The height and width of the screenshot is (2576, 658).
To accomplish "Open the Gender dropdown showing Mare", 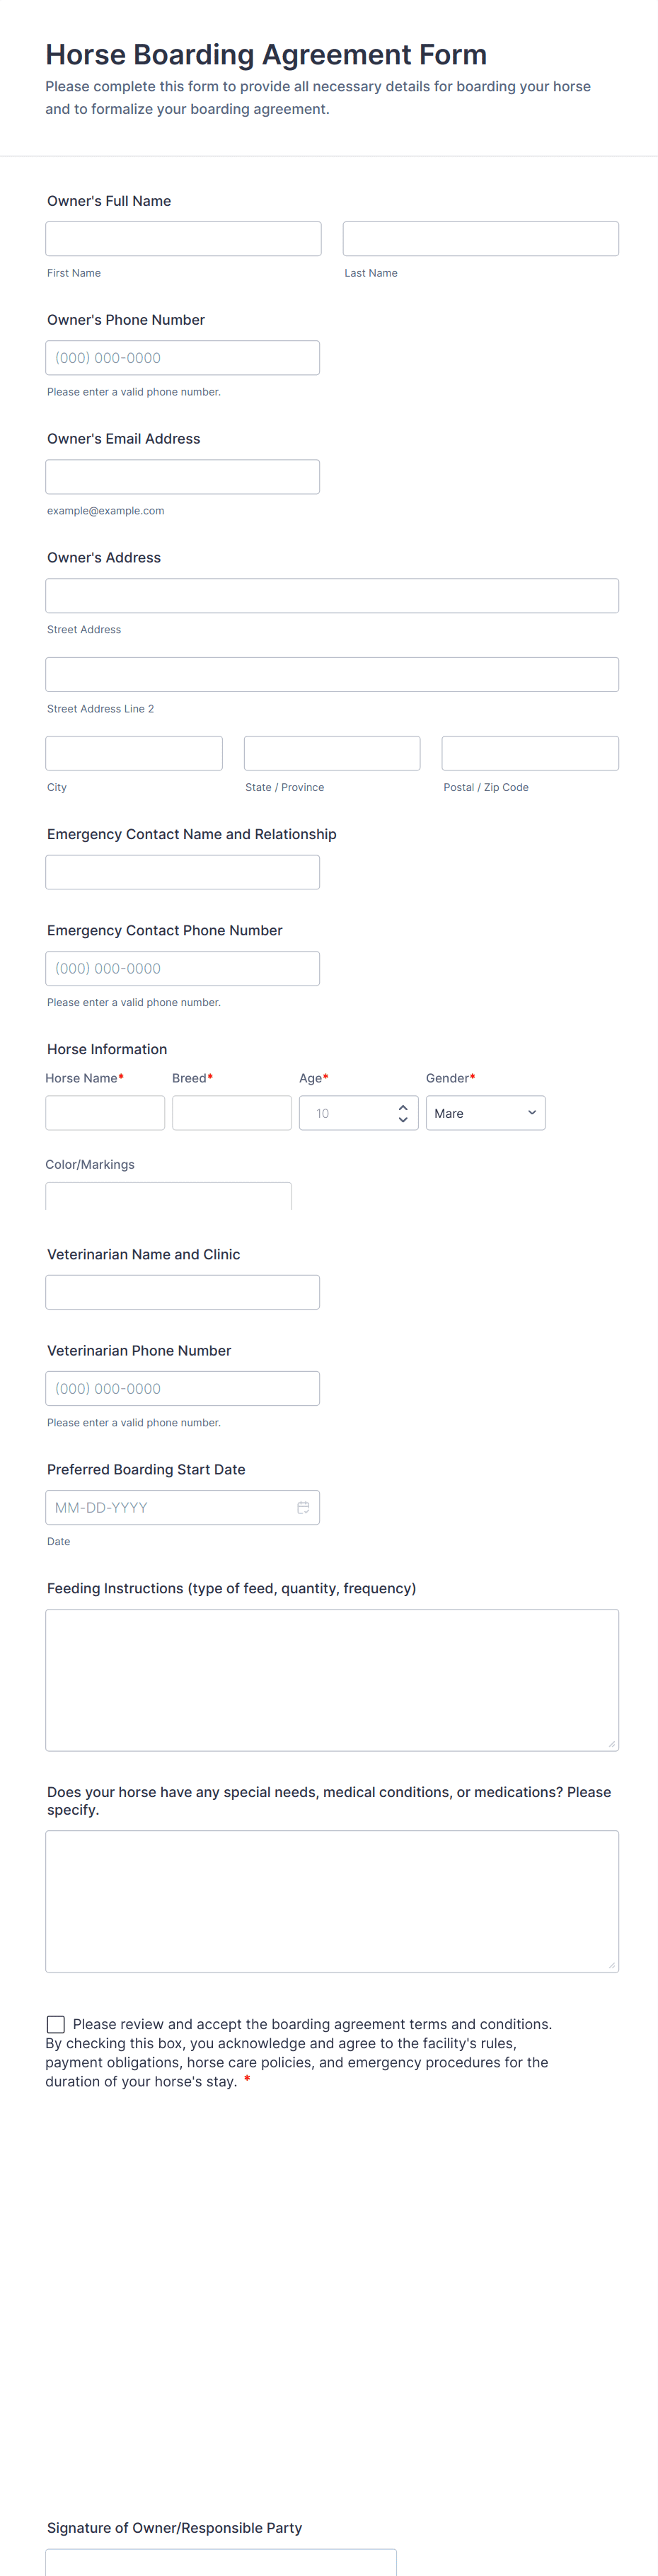I will pyautogui.click(x=485, y=1113).
